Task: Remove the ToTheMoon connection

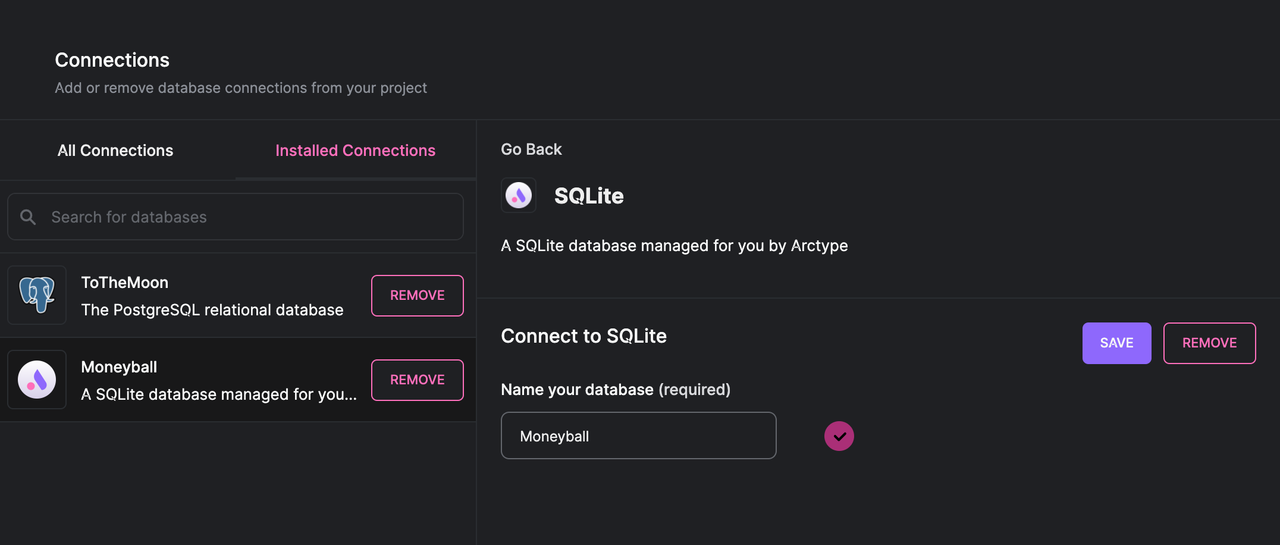Action: coord(417,296)
